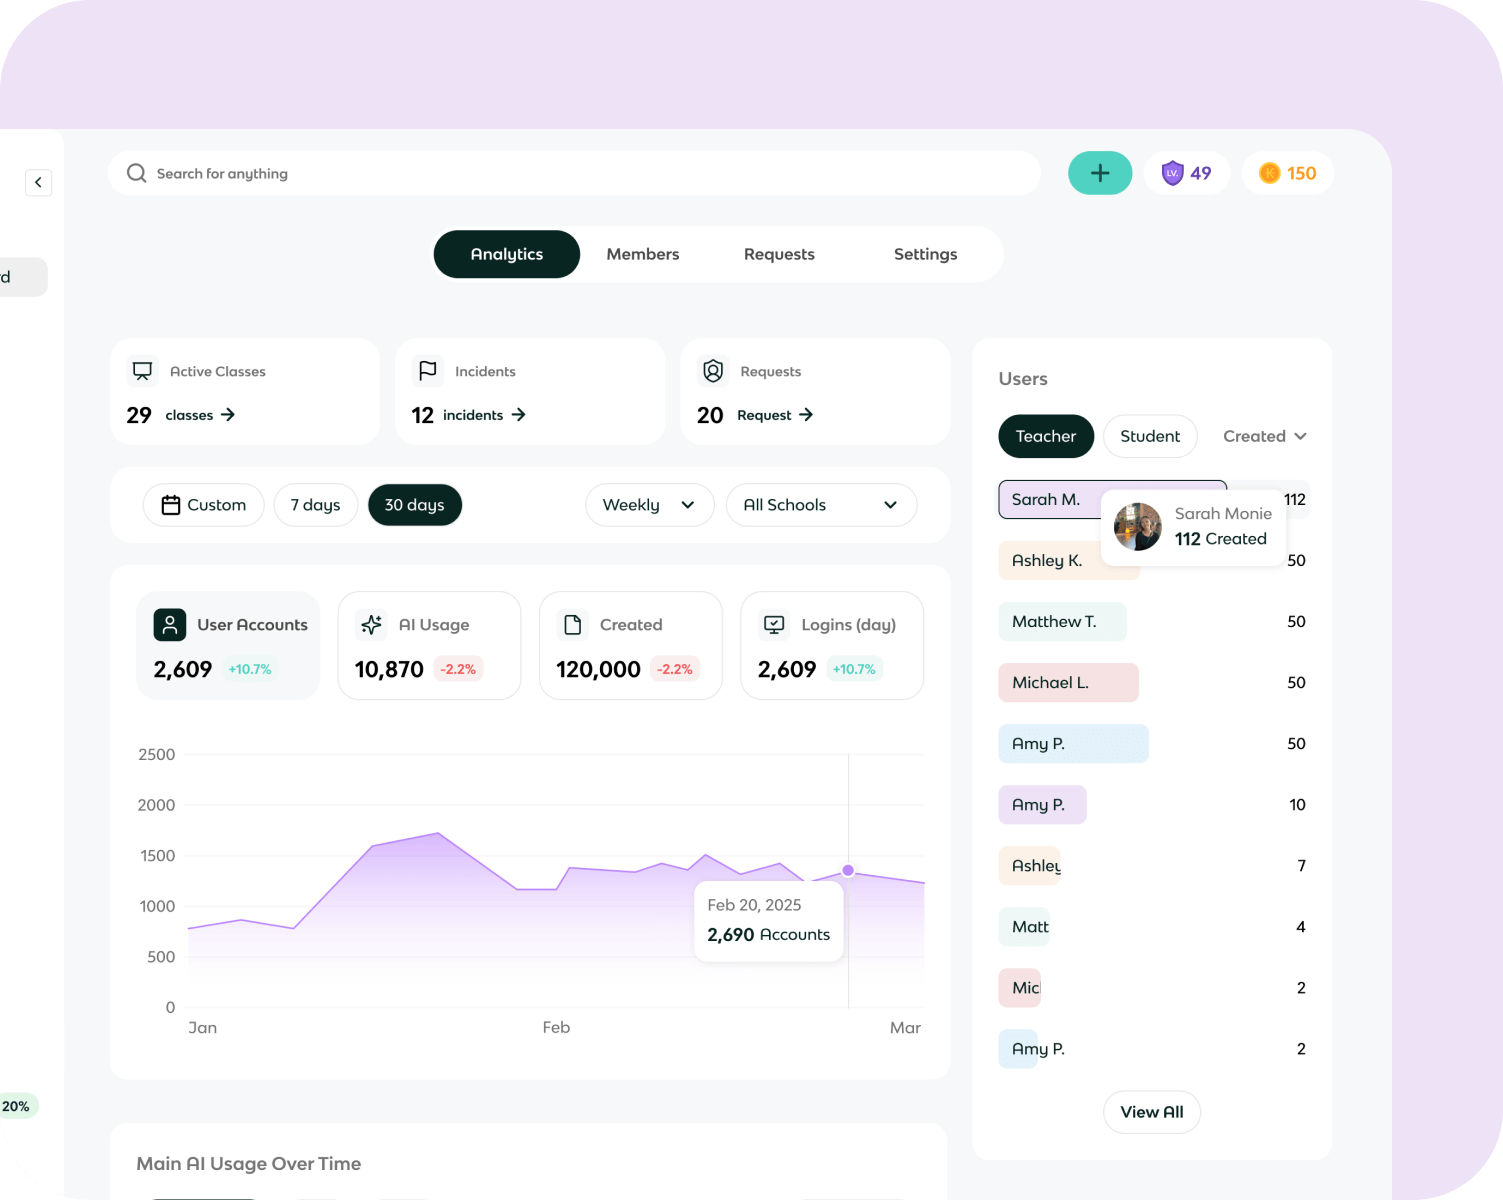Open the Created sort dropdown
Screen dimensions: 1503x1200
[1264, 436]
